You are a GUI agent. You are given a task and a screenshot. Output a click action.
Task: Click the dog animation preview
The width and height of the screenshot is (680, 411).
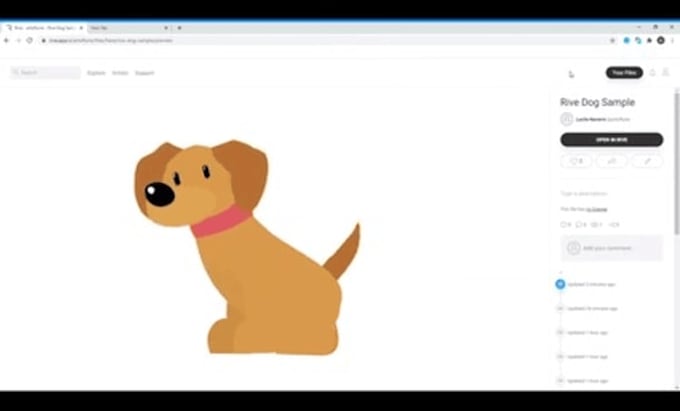247,246
